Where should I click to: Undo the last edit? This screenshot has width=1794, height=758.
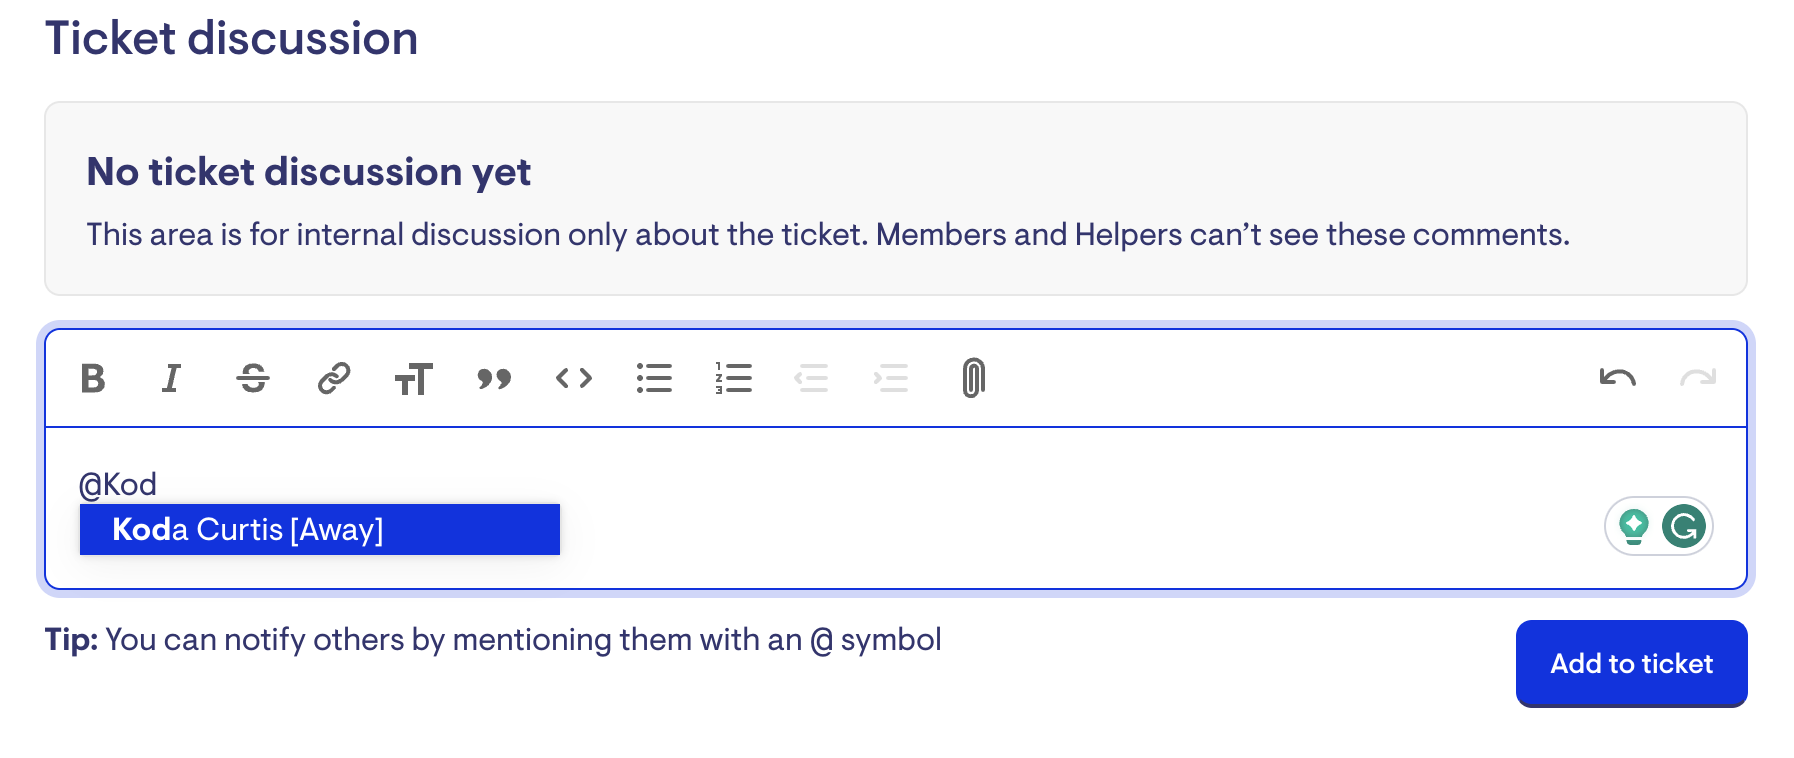click(1617, 378)
